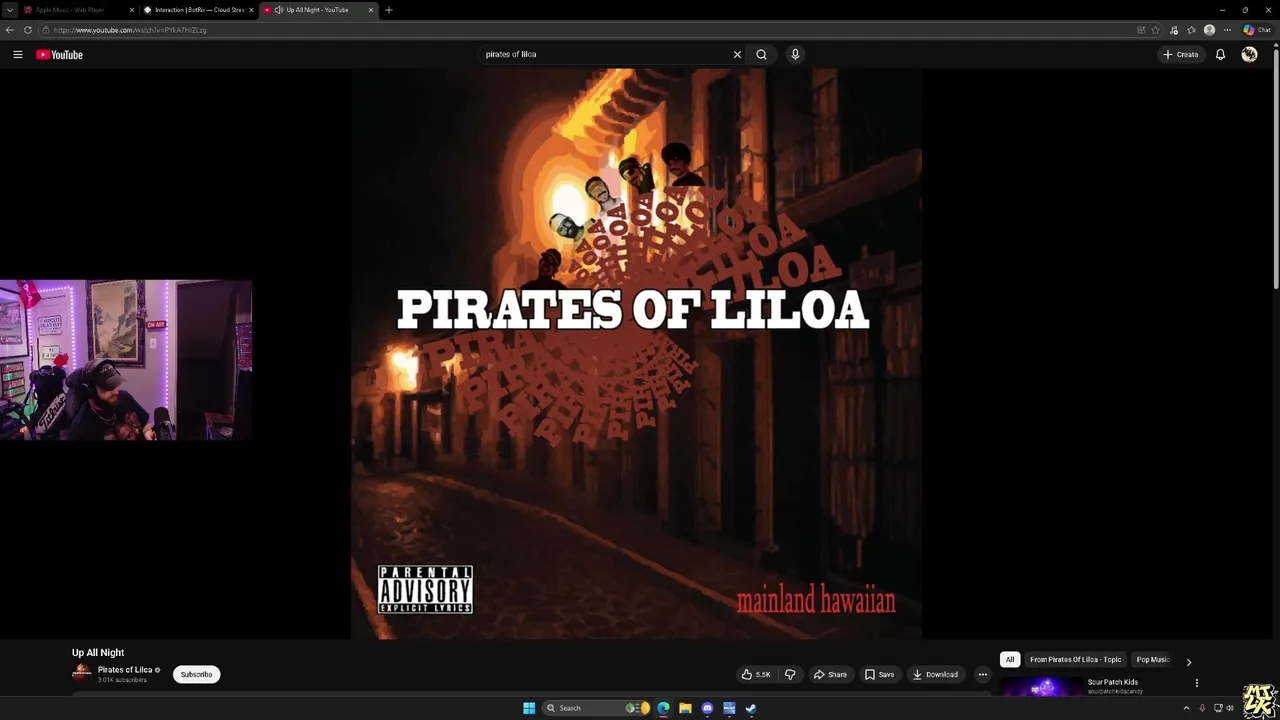Click the video player to pause
The width and height of the screenshot is (1280, 720).
point(636,353)
